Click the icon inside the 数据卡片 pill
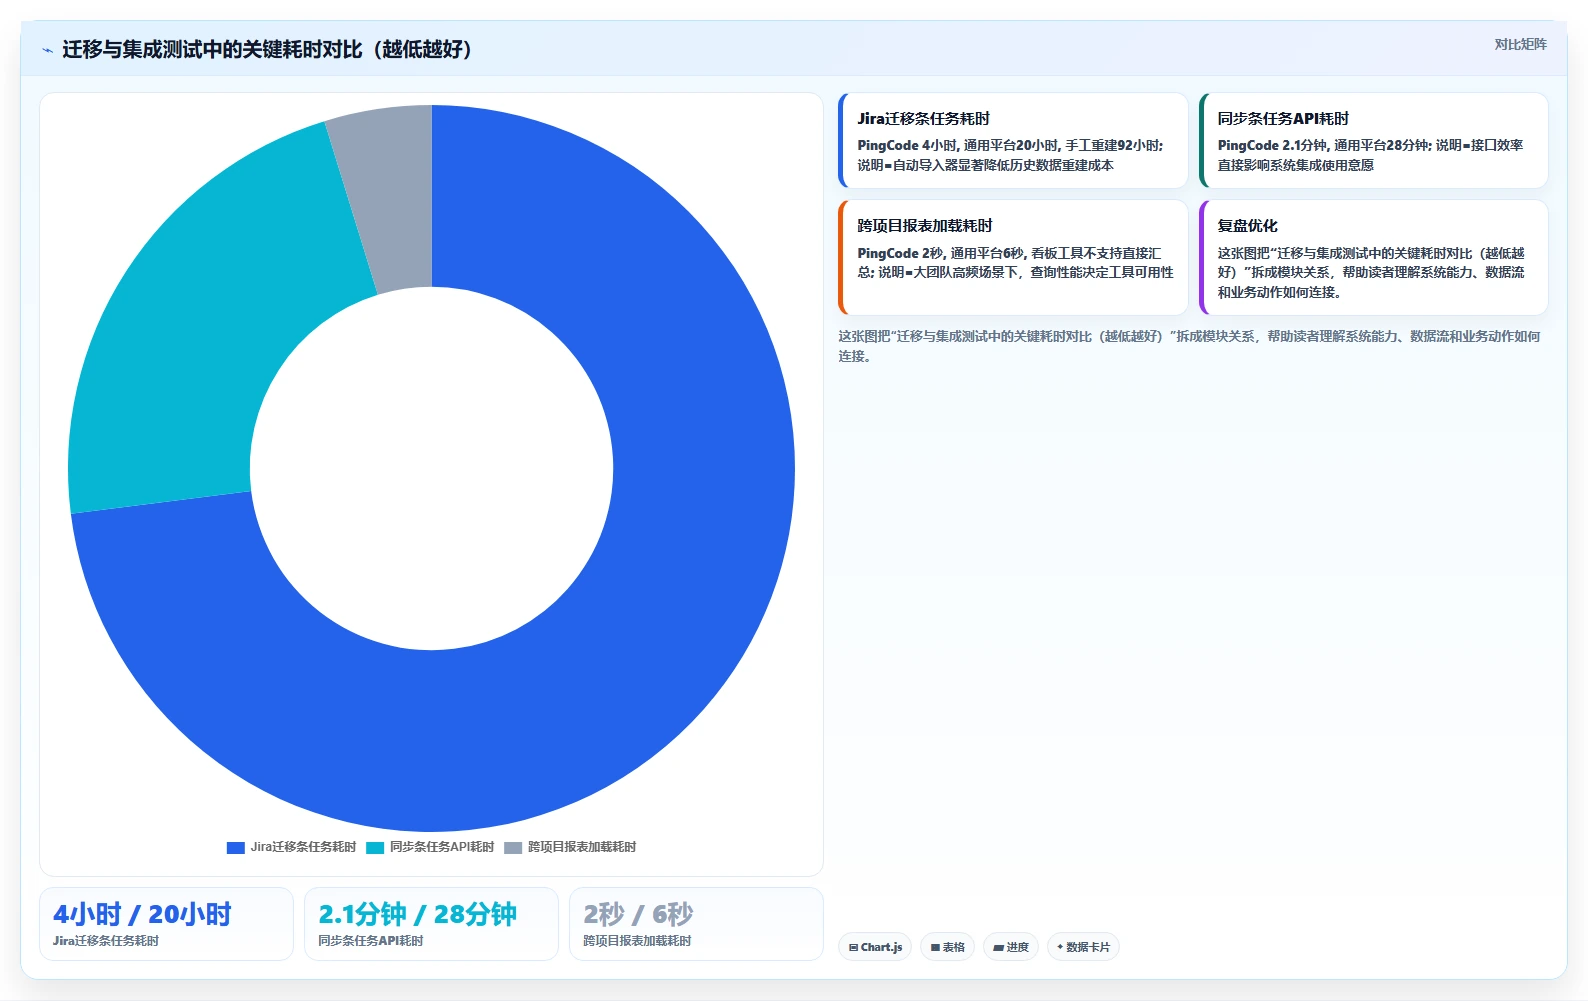 1060,947
